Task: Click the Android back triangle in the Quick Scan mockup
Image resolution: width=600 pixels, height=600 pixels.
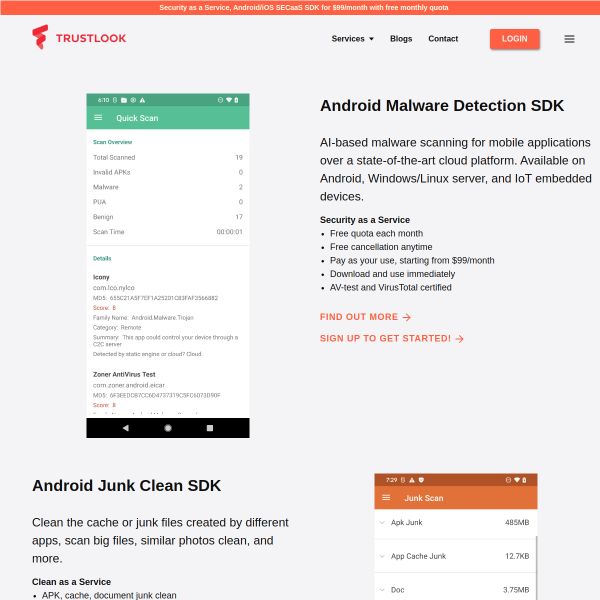Action: 126,428
